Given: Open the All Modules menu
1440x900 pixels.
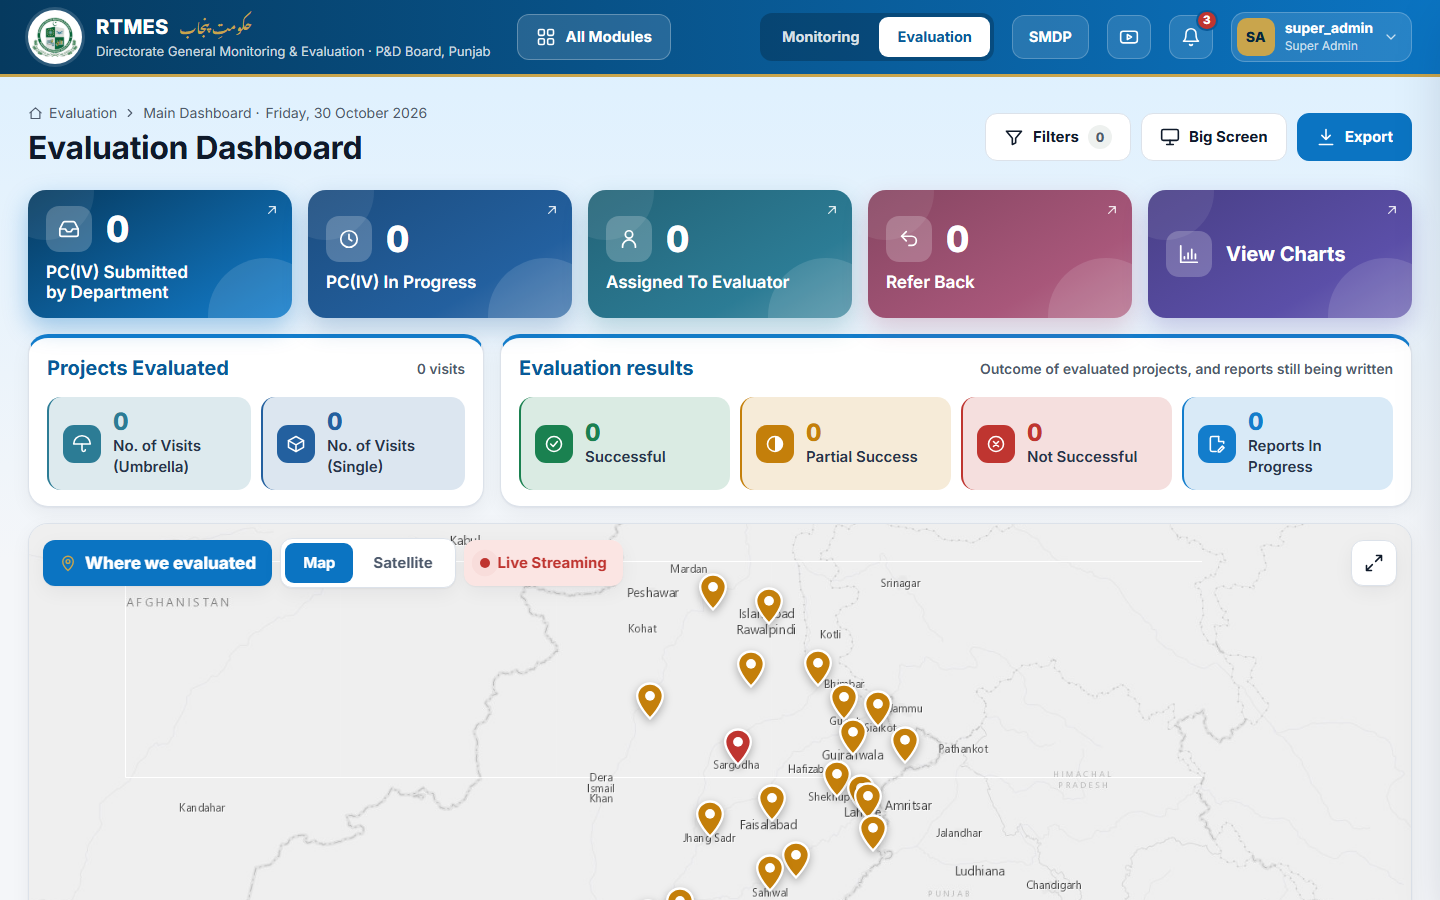Looking at the screenshot, I should coord(594,37).
